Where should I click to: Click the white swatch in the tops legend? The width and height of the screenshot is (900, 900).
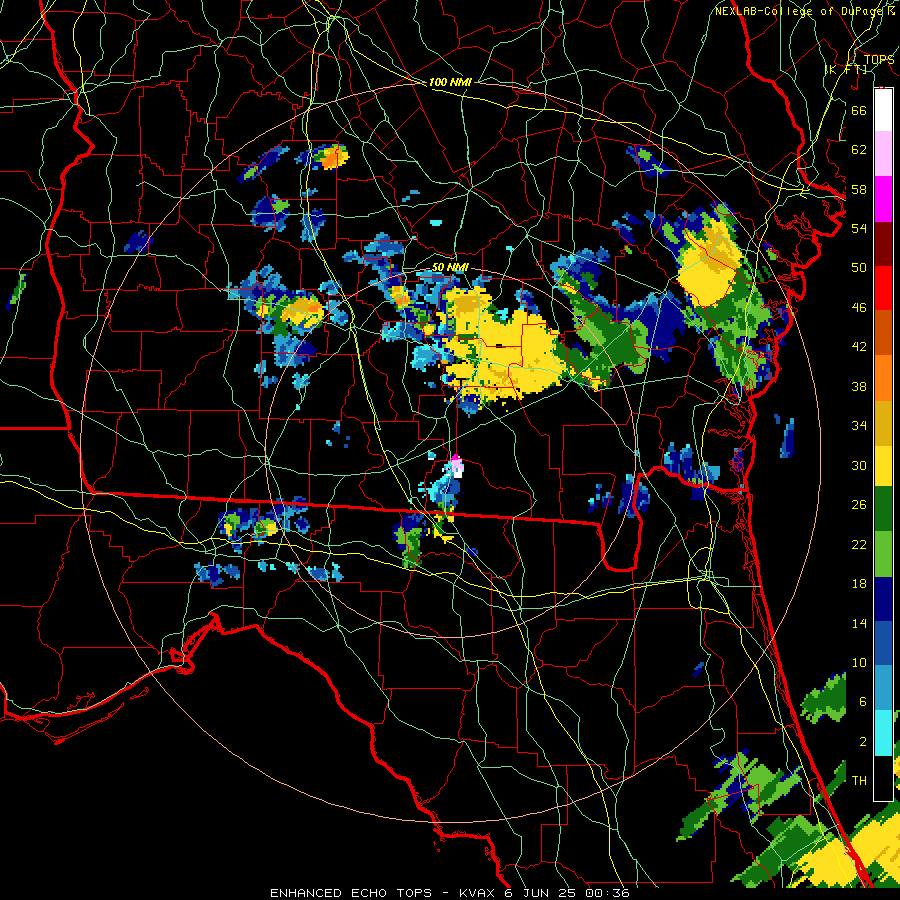click(x=883, y=110)
